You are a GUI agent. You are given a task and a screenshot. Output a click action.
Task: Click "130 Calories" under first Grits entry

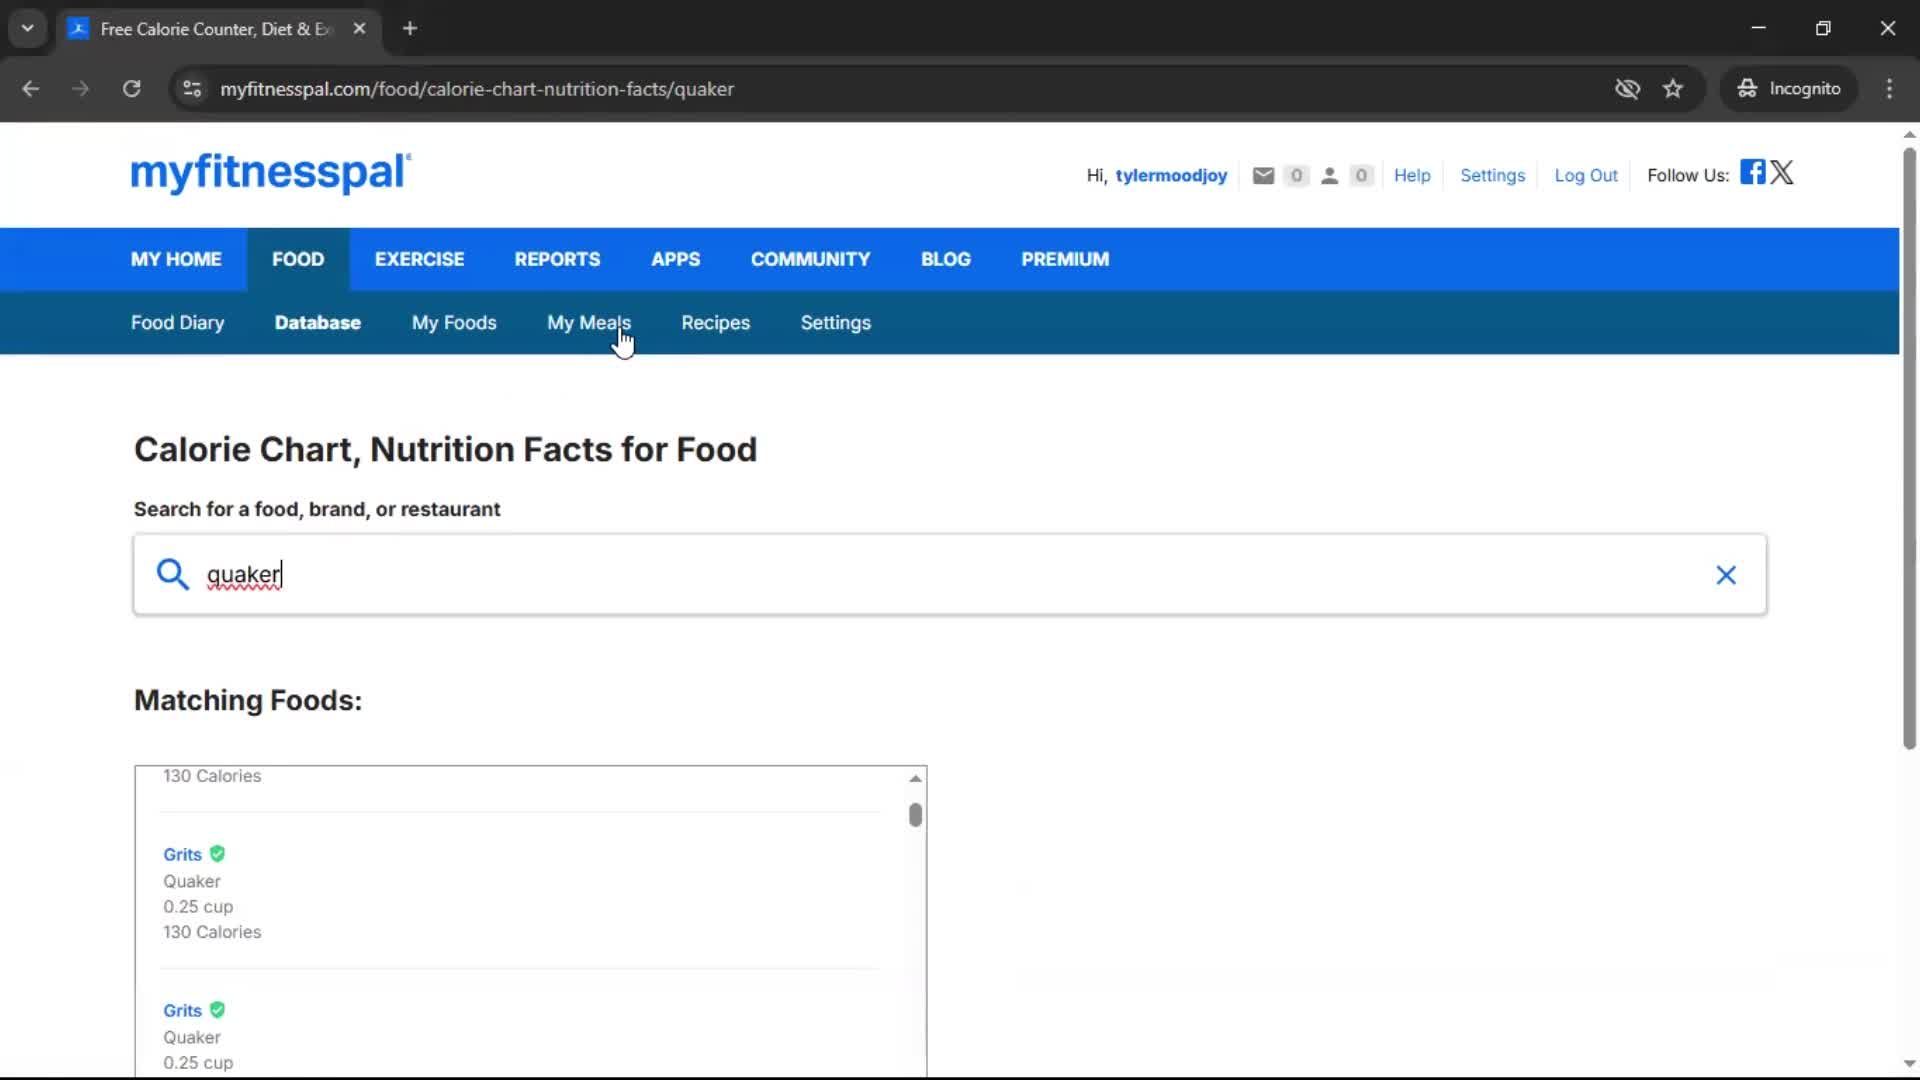212,932
